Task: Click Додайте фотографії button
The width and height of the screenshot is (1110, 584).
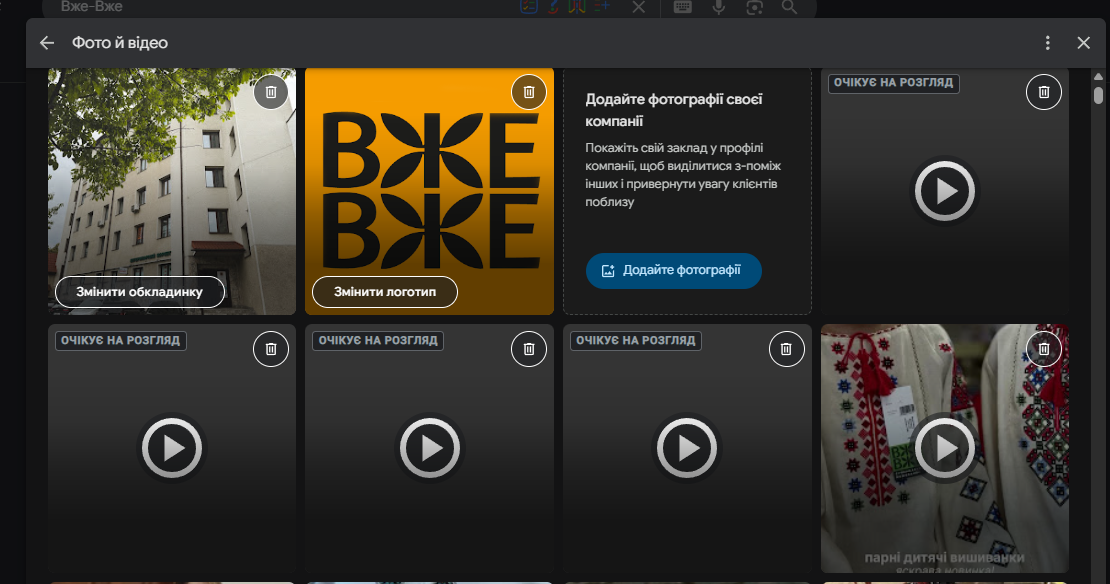Action: click(673, 270)
